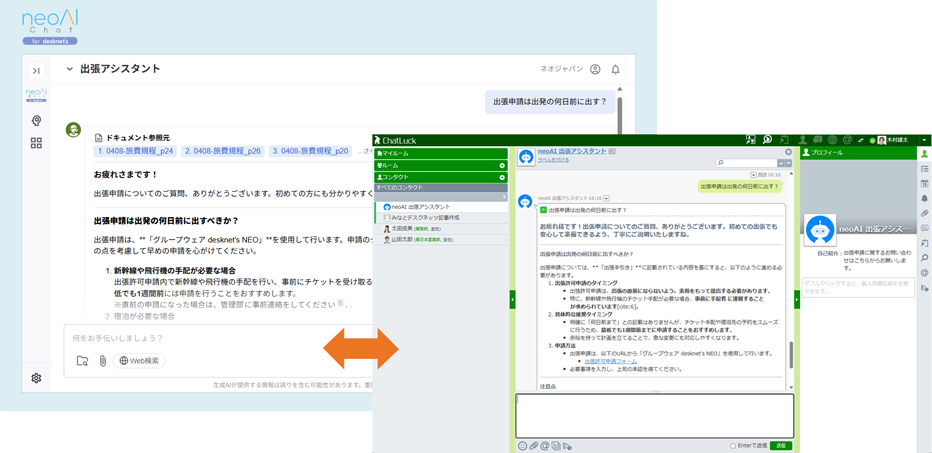Open notifications bell in neoAI Chat
Viewport: 932px width, 453px height.
[615, 70]
